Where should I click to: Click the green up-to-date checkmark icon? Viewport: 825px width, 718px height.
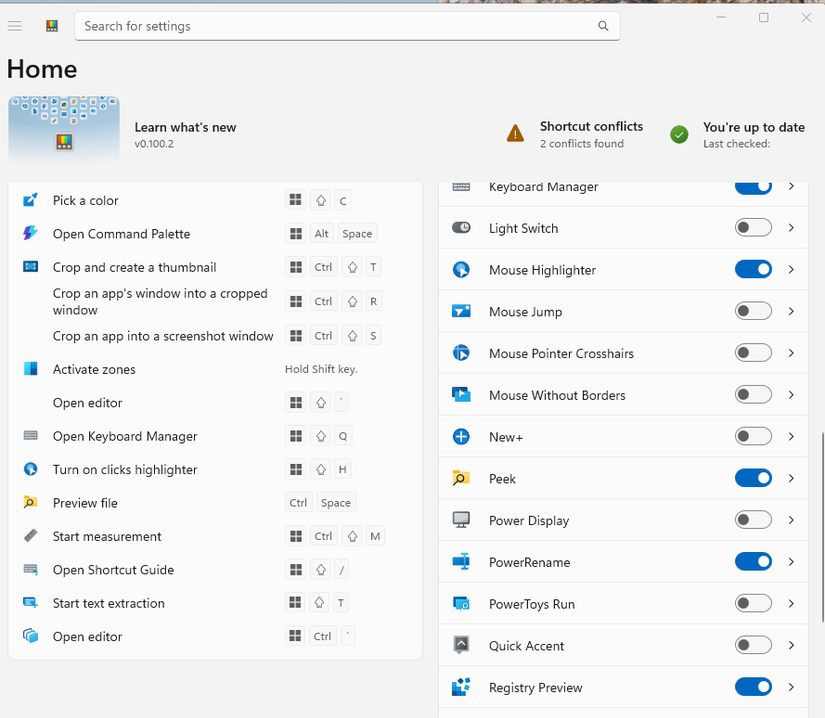[x=679, y=134]
